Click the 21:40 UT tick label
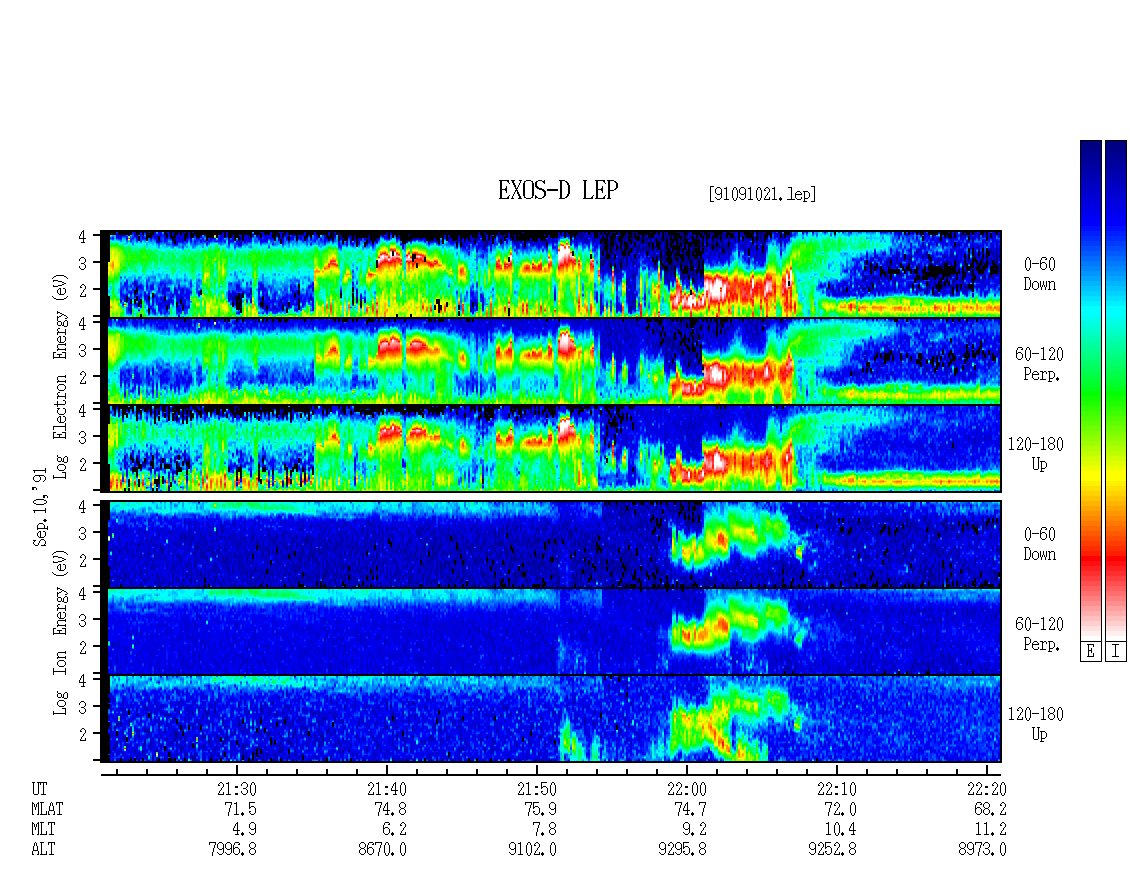The width and height of the screenshot is (1130, 875). (387, 789)
